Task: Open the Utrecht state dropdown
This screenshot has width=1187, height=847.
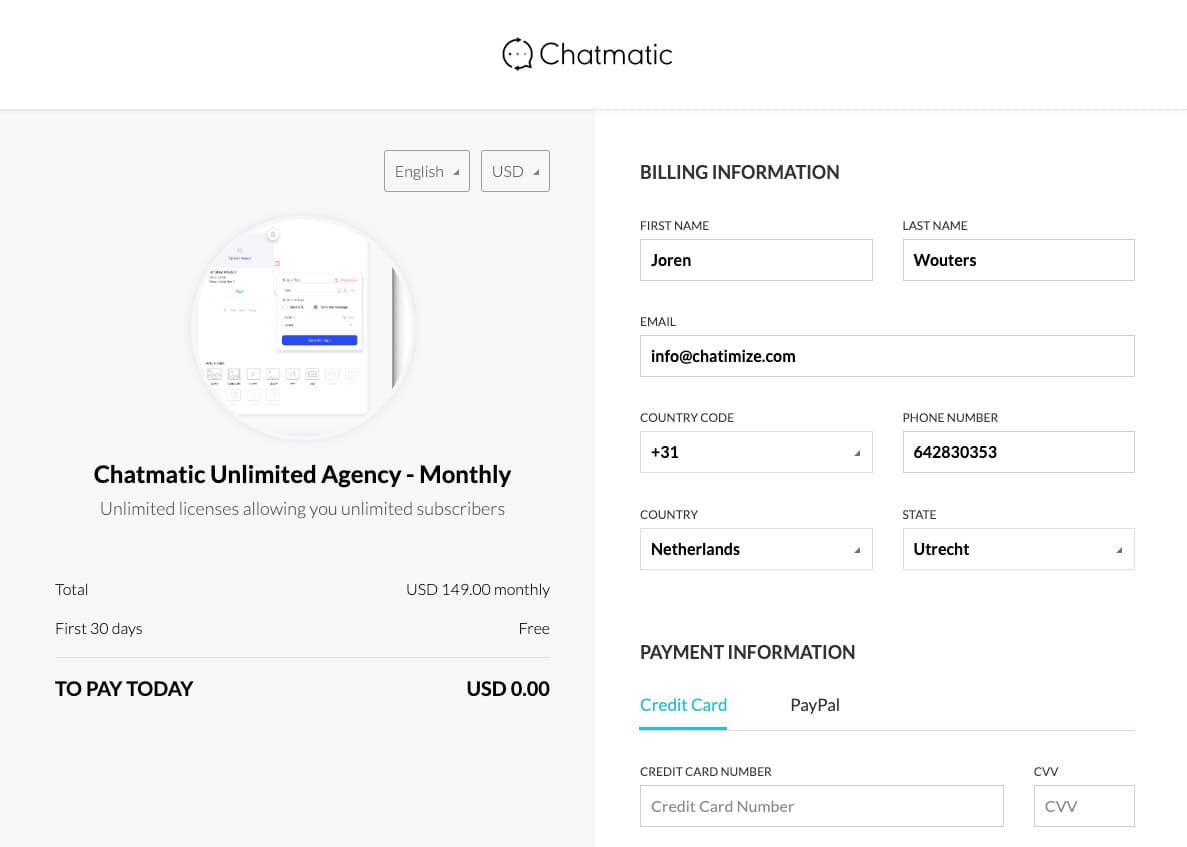Action: point(1018,549)
